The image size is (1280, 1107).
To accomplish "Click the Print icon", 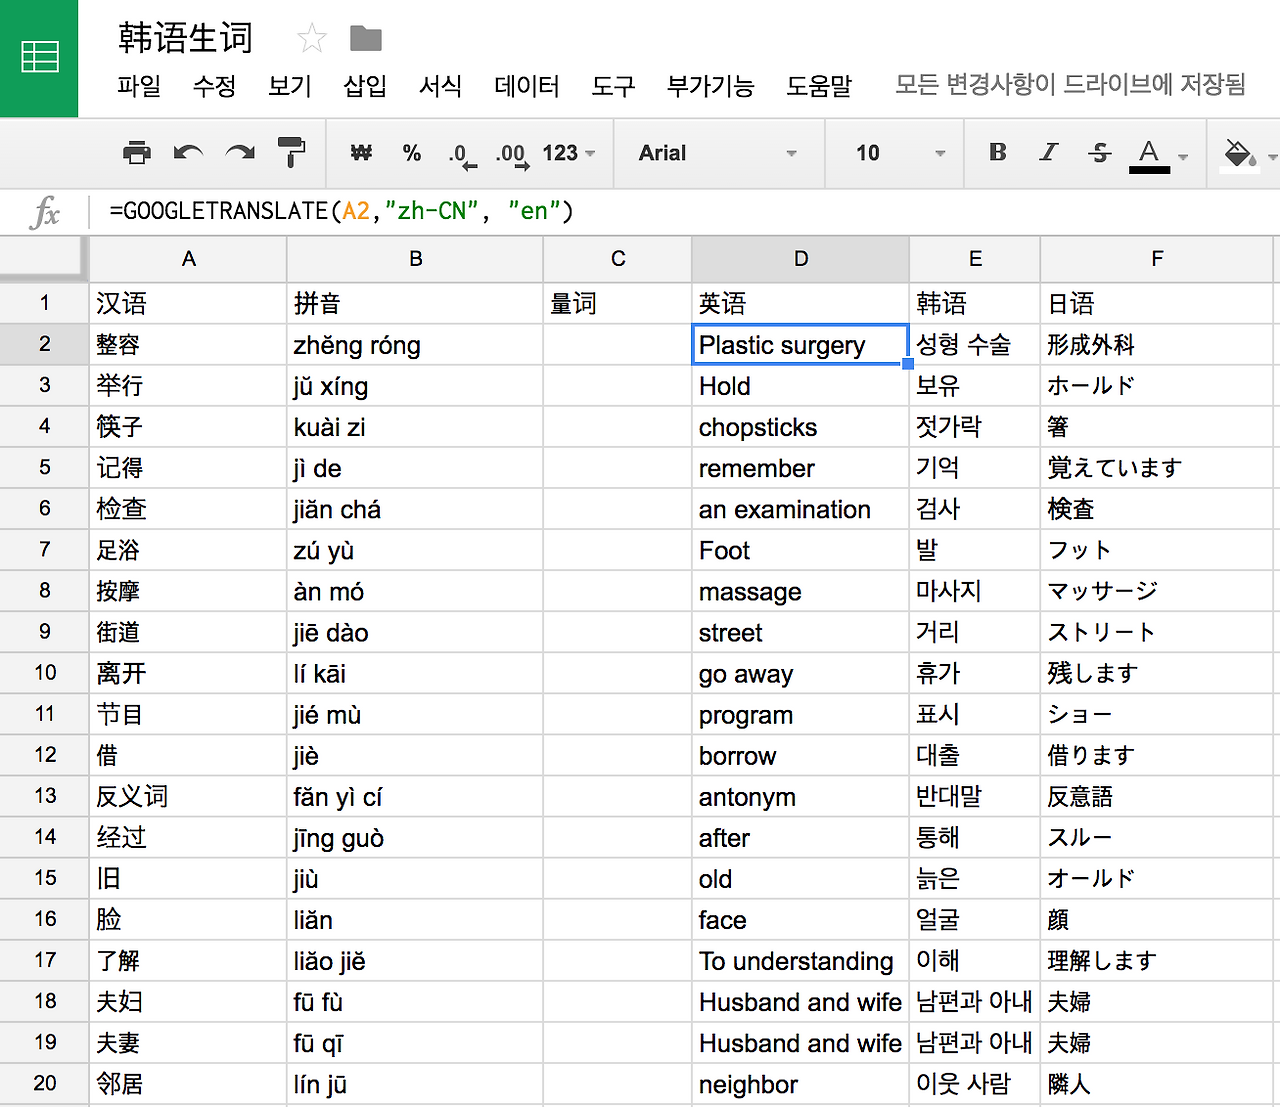I will [136, 153].
